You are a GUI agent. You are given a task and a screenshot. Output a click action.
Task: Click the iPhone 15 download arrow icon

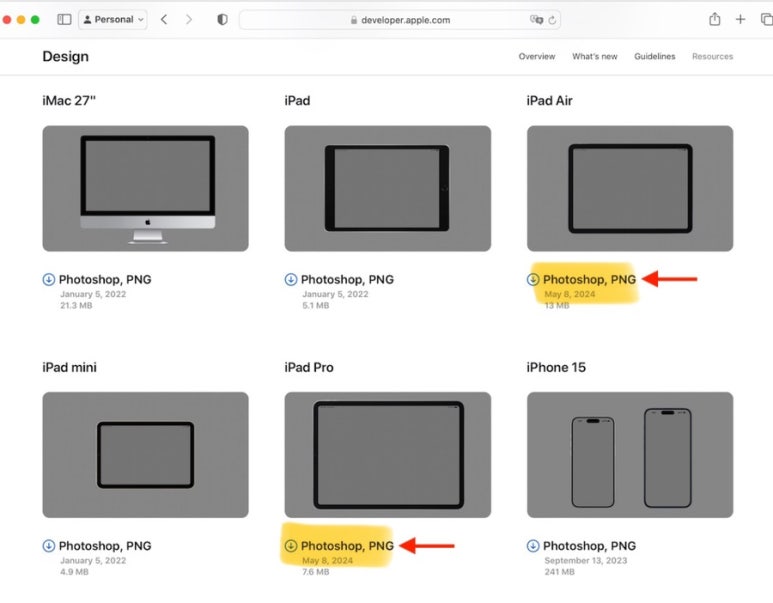533,546
